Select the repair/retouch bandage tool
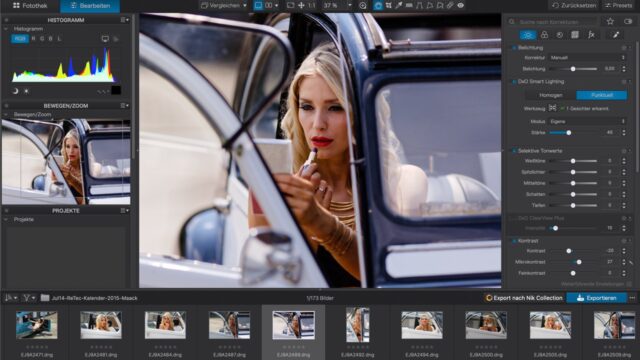This screenshot has width=640, height=360. tap(450, 6)
